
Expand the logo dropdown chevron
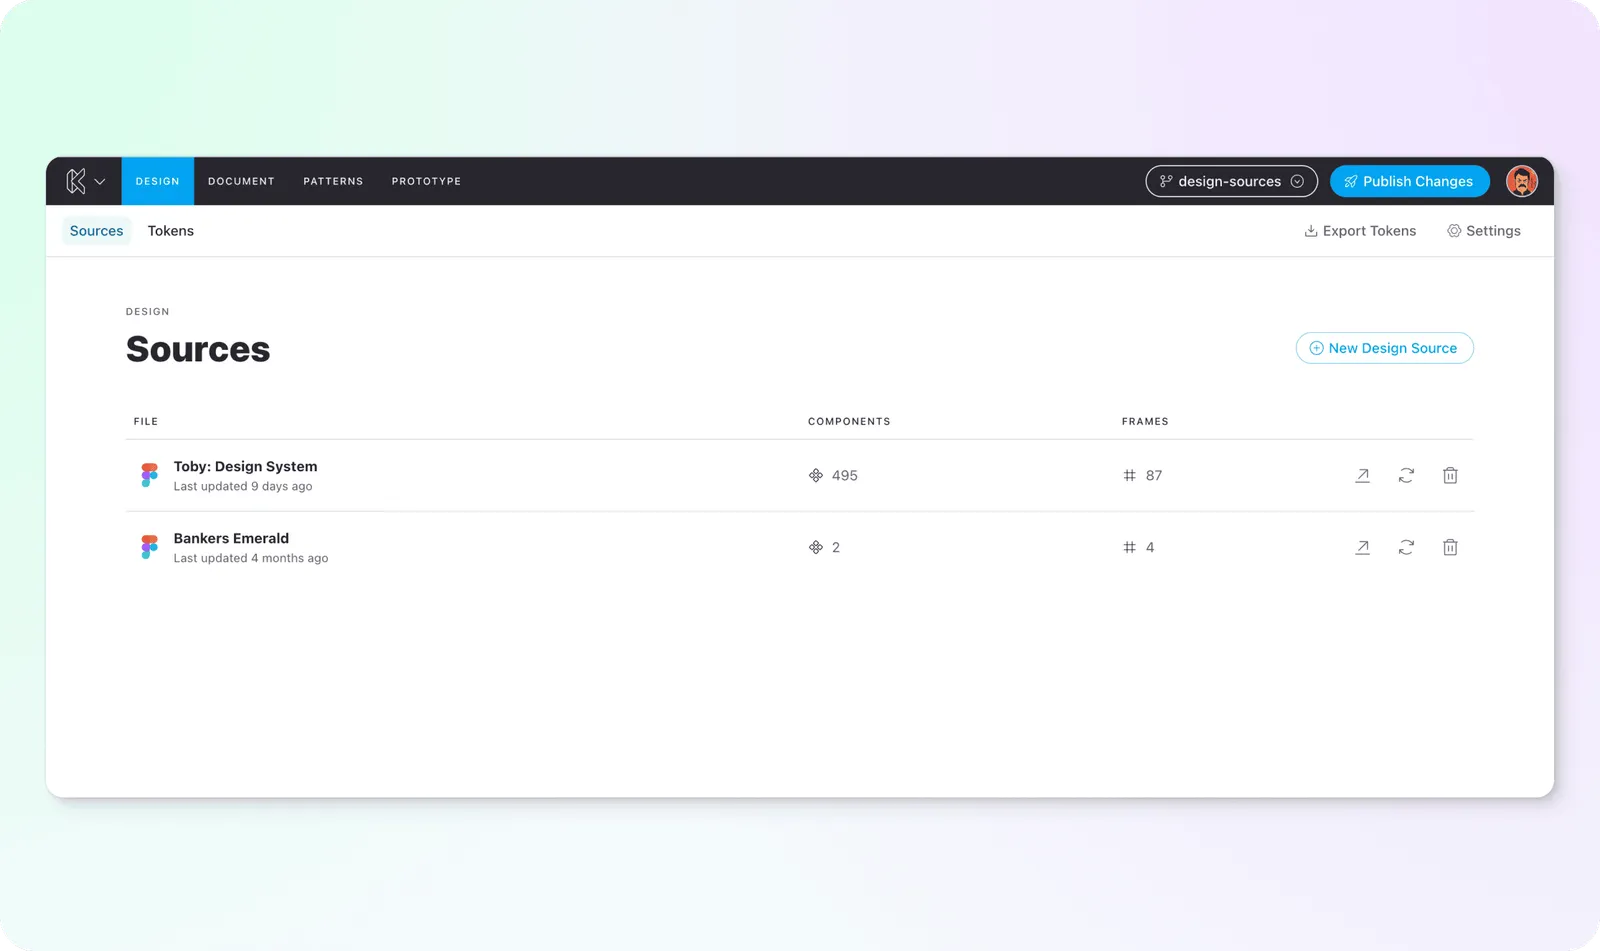click(100, 182)
